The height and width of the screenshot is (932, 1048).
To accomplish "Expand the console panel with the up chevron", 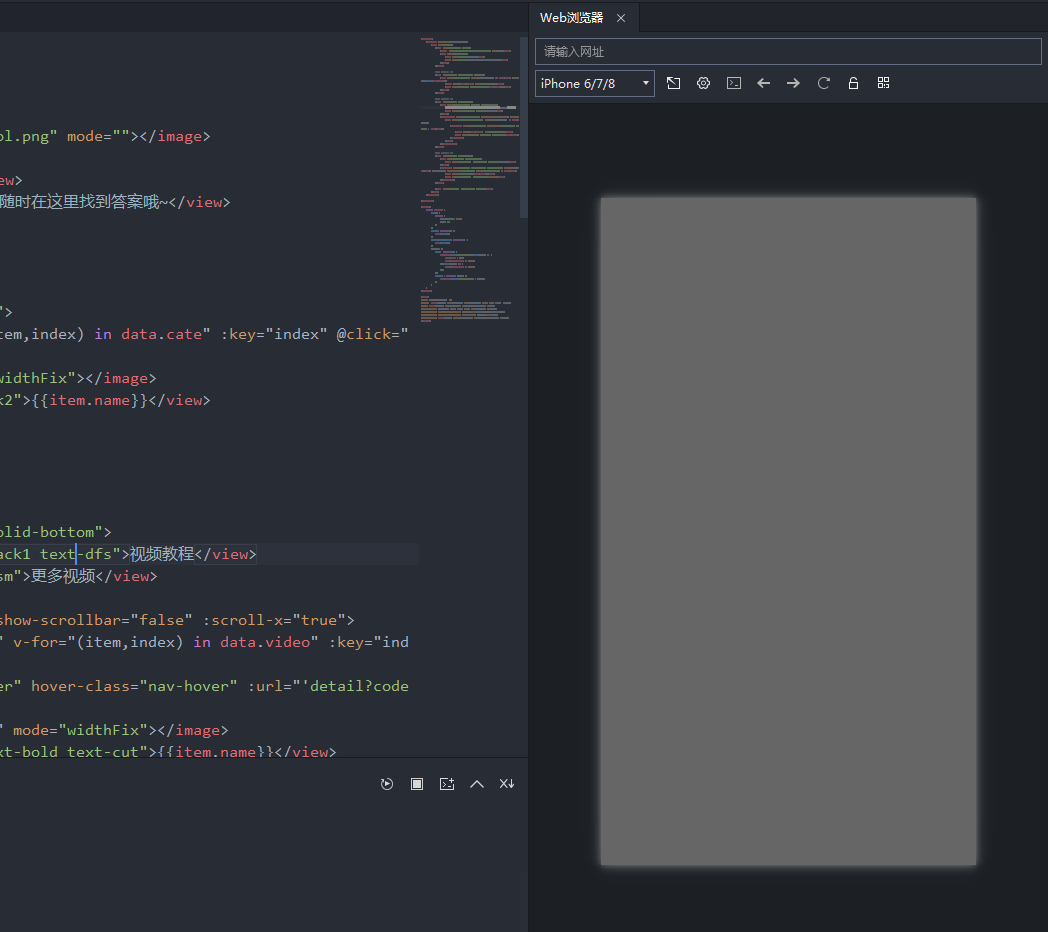I will (x=477, y=784).
